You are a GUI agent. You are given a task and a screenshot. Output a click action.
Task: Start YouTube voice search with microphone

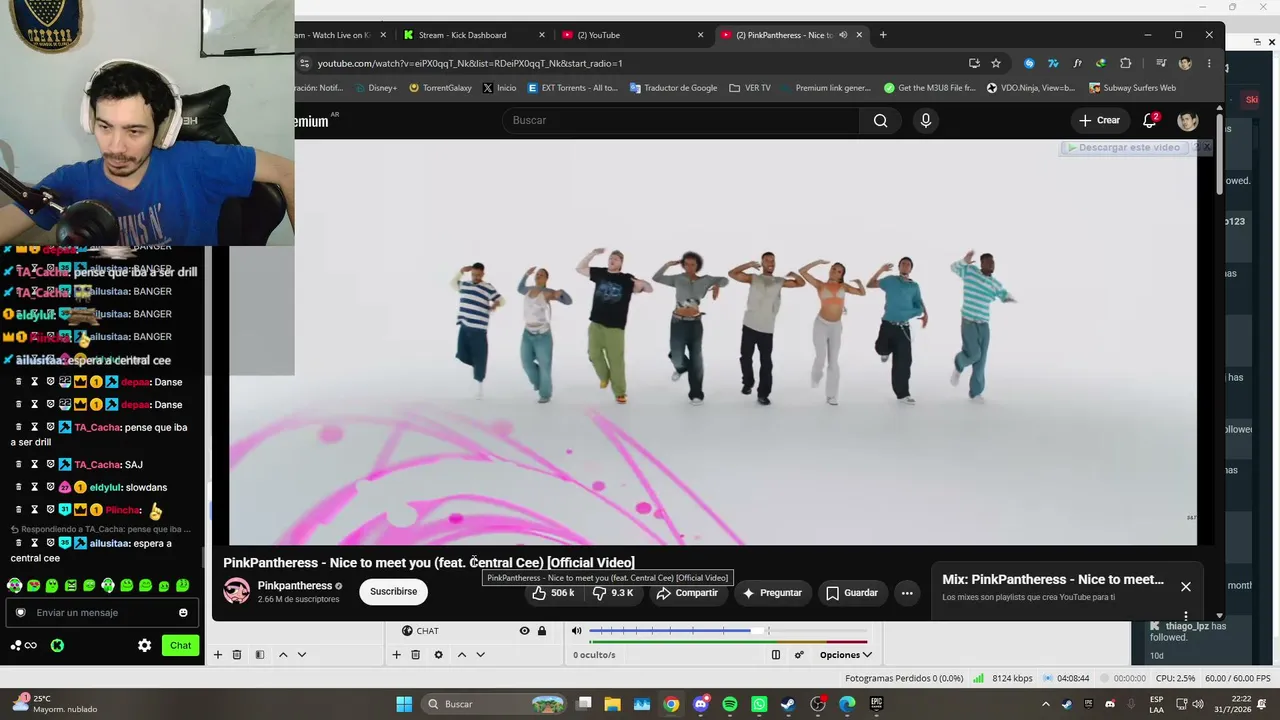pyautogui.click(x=925, y=120)
